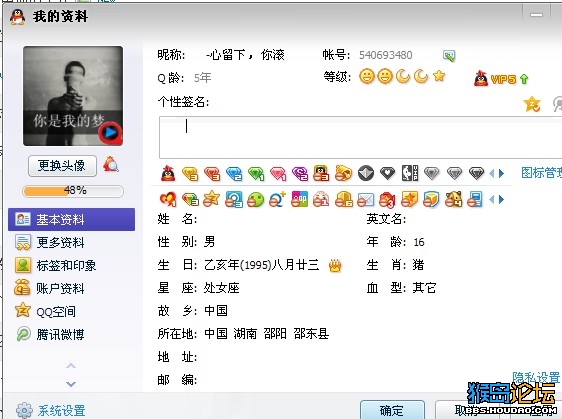This screenshot has height=419, width=562.
Task: Click the up chevron in the sidebar
Action: (x=71, y=366)
